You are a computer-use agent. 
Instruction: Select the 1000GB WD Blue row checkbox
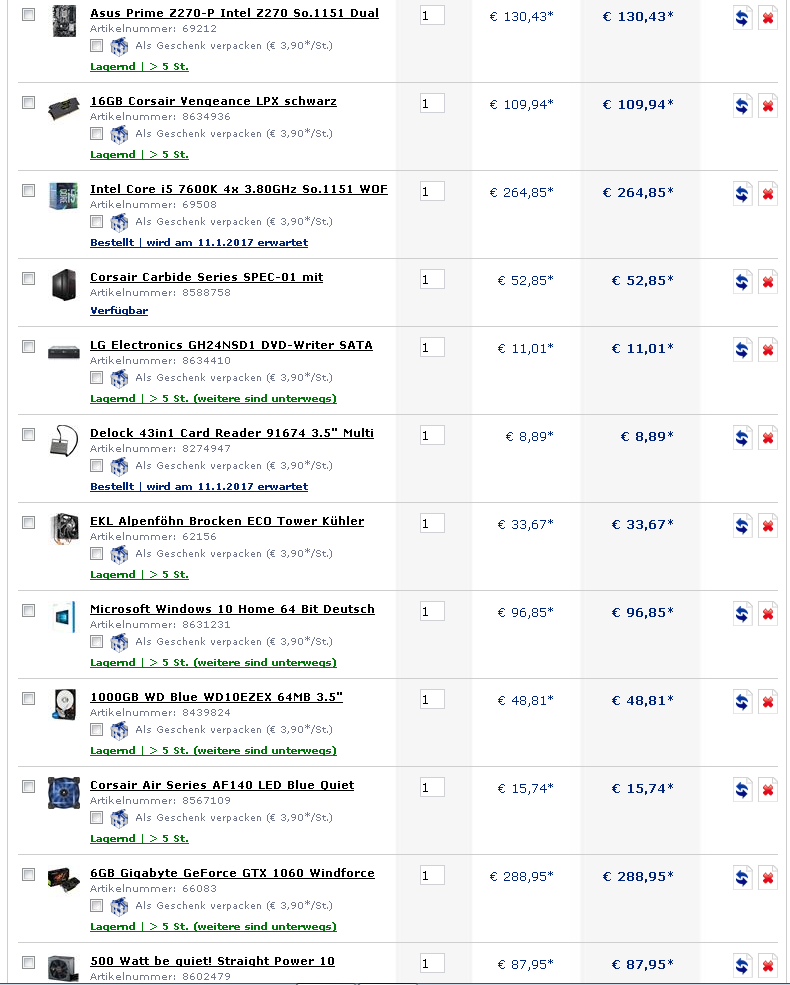click(28, 697)
